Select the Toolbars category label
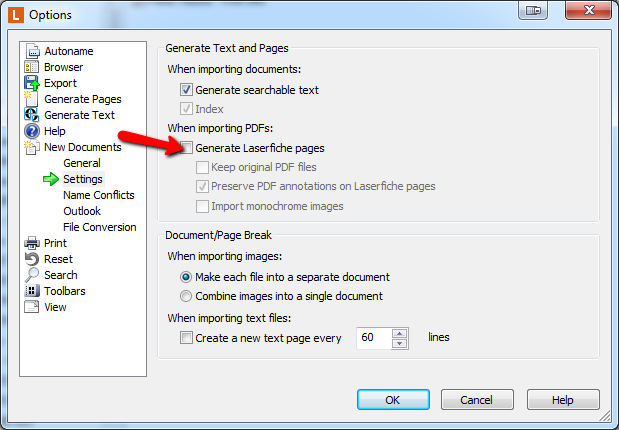619x430 pixels. tap(65, 291)
